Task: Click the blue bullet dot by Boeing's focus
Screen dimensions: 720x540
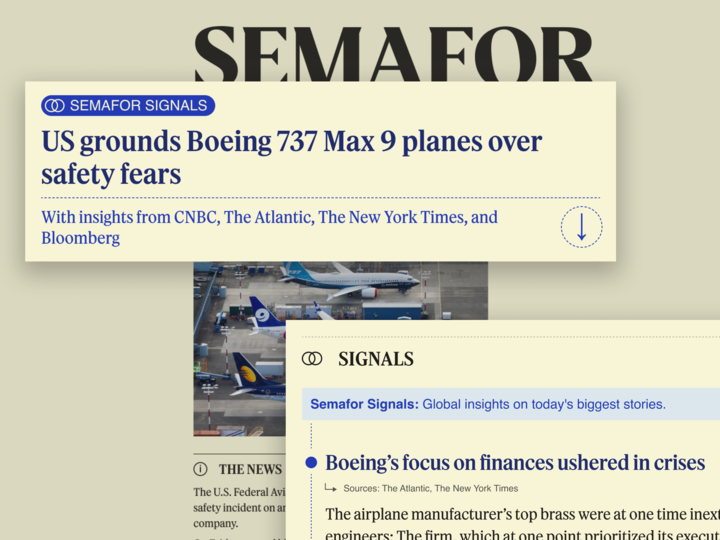Action: [x=311, y=463]
